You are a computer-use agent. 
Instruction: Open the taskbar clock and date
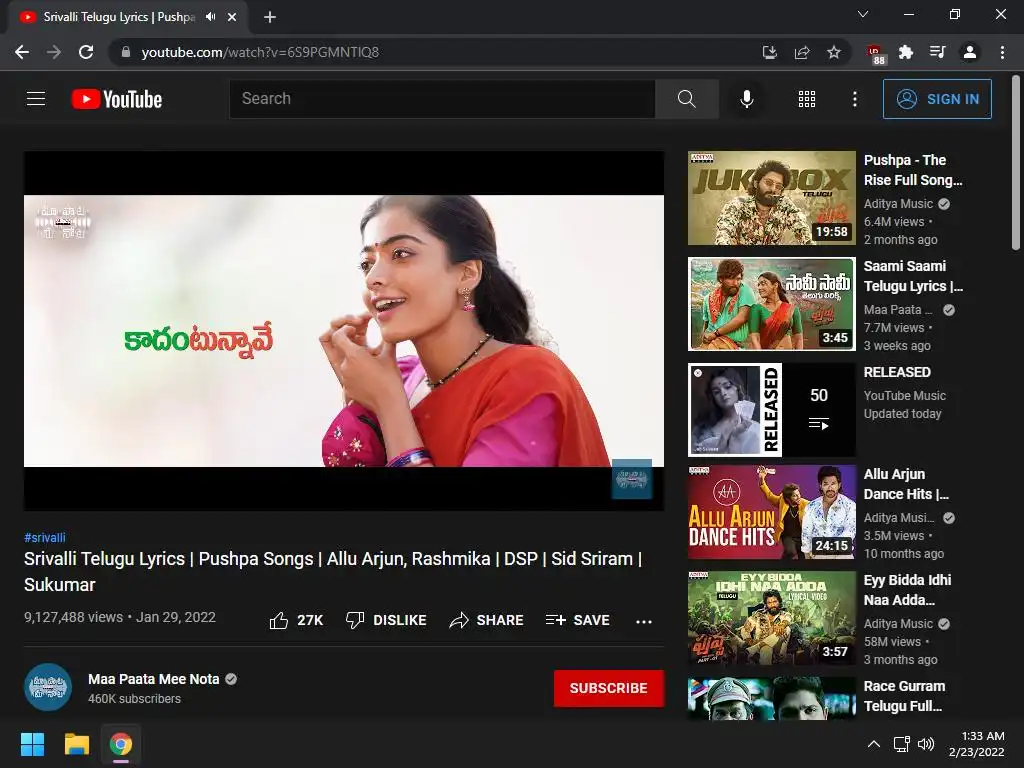[x=976, y=744]
